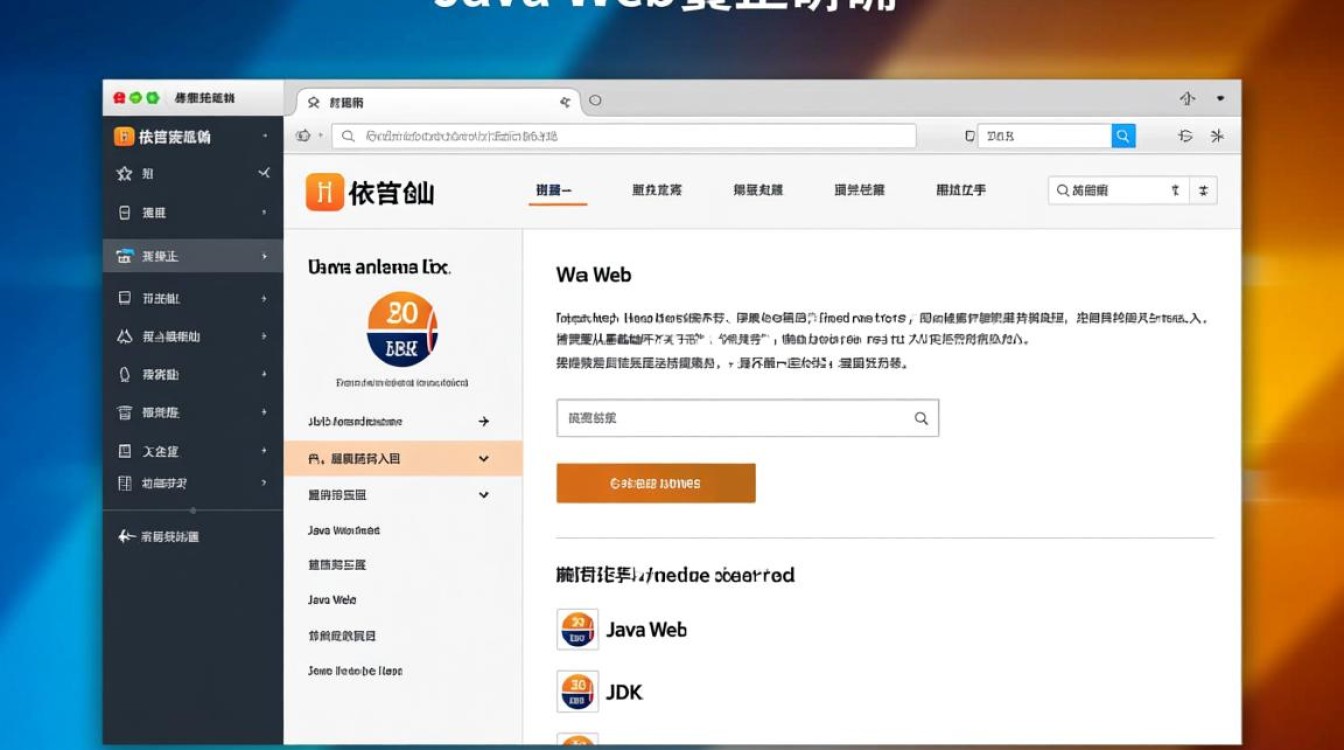
Task: Expand the second chevron item in left panel
Action: point(484,494)
